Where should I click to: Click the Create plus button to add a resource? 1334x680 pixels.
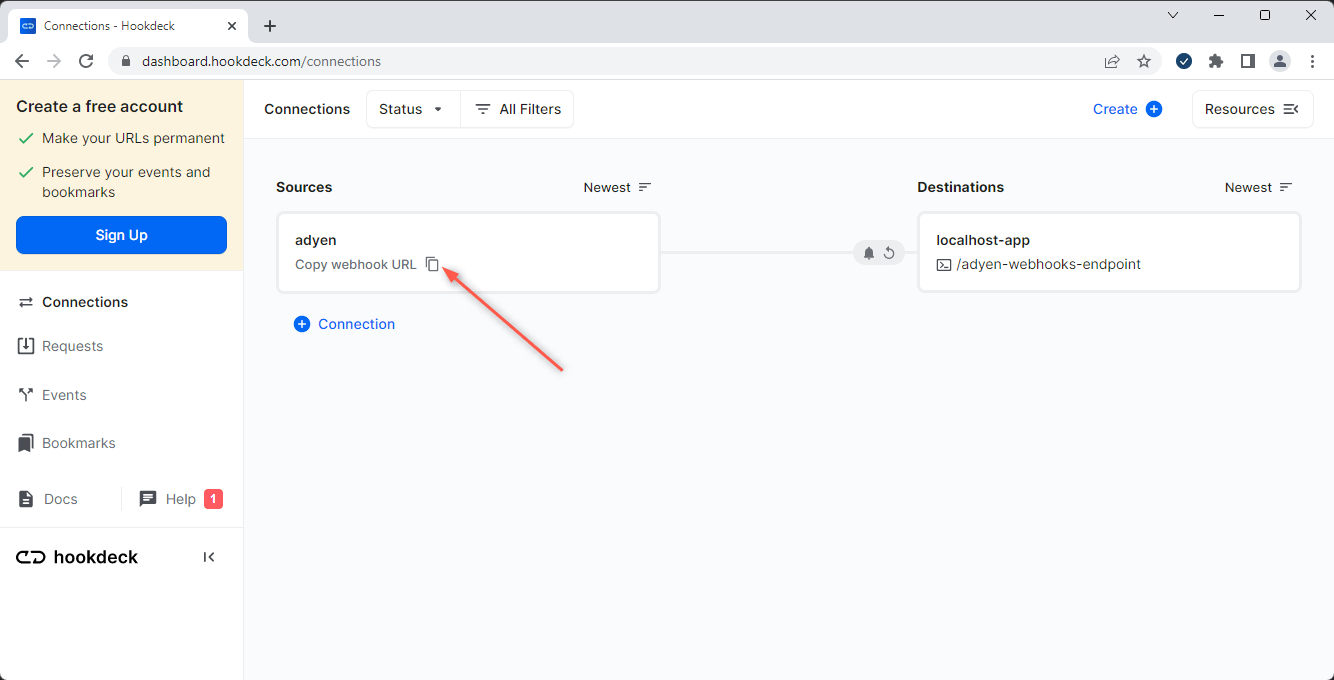pos(1154,109)
